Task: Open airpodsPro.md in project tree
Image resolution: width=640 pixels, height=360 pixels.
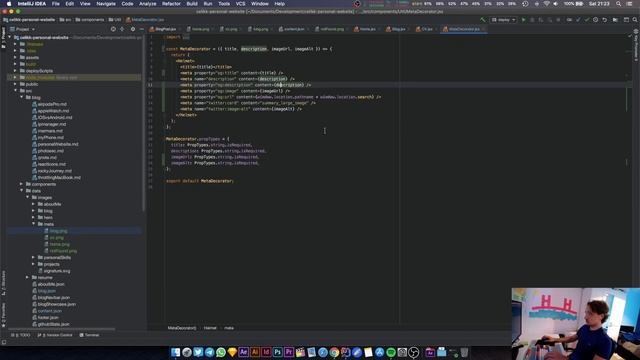Action: tap(52, 104)
